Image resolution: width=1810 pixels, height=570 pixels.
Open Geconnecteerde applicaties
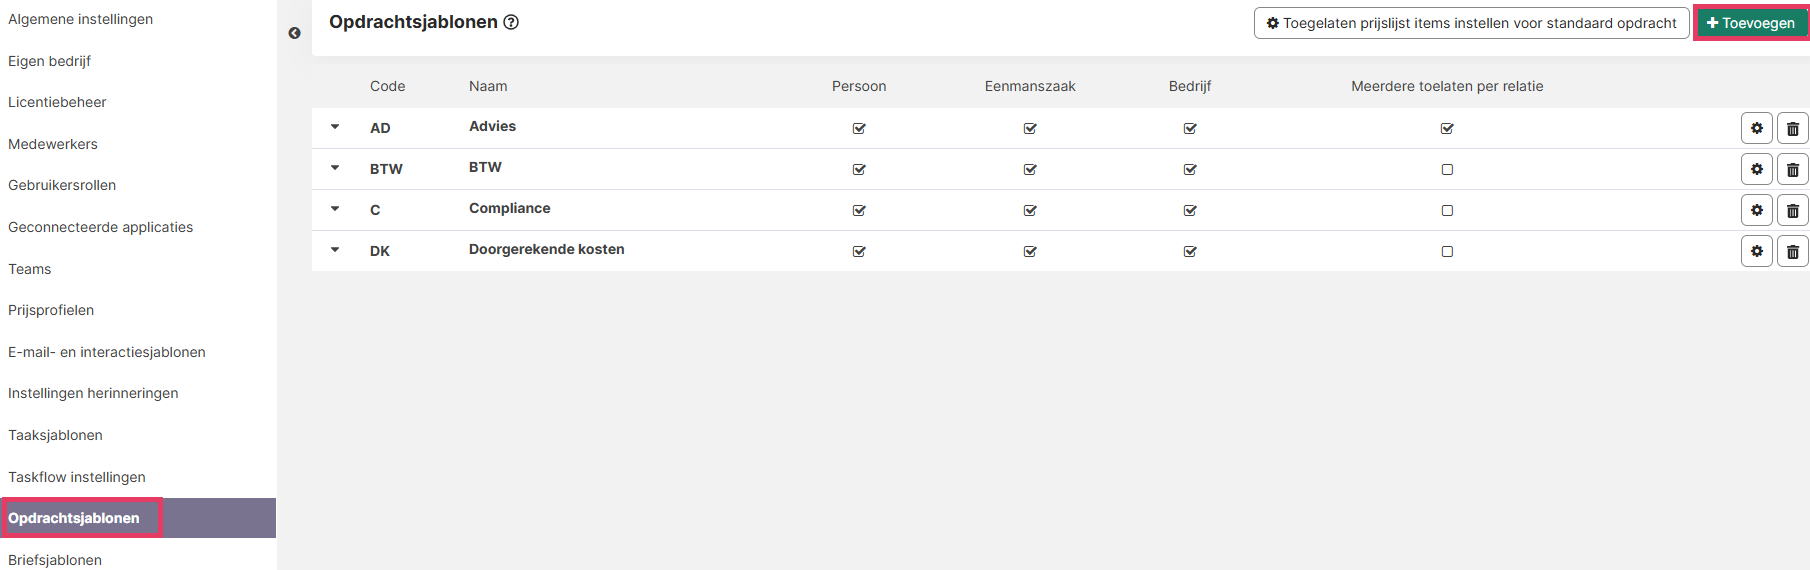coord(101,227)
